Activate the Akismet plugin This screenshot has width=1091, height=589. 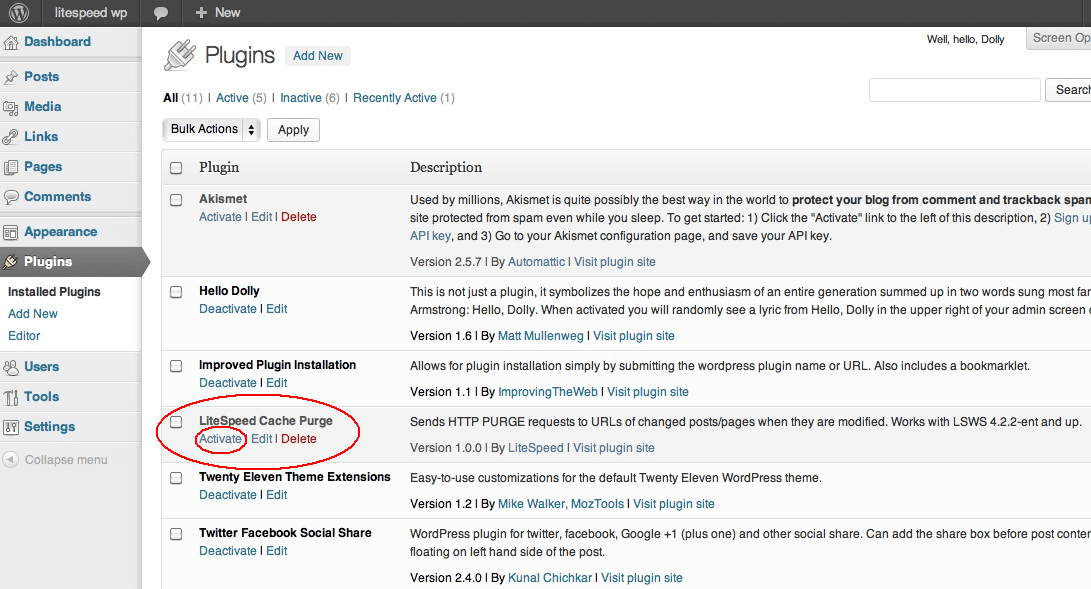(x=220, y=216)
